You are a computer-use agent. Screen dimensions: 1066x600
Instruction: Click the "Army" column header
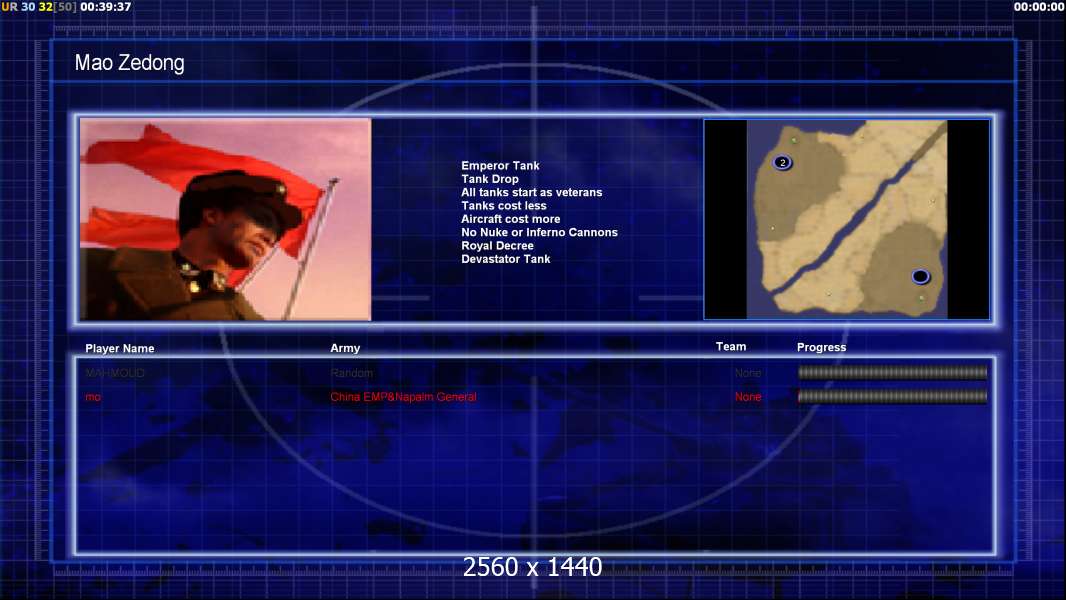pyautogui.click(x=345, y=348)
